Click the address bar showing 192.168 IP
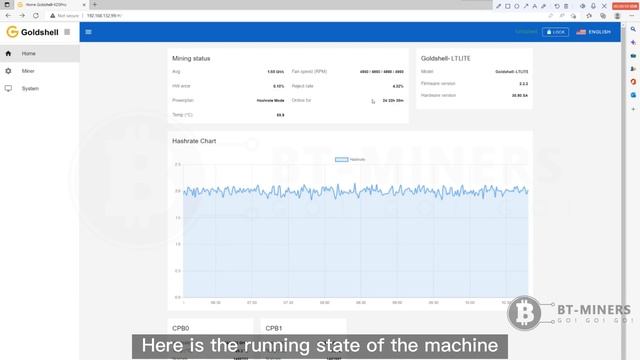Screen dimensions: 640x360 coord(104,16)
